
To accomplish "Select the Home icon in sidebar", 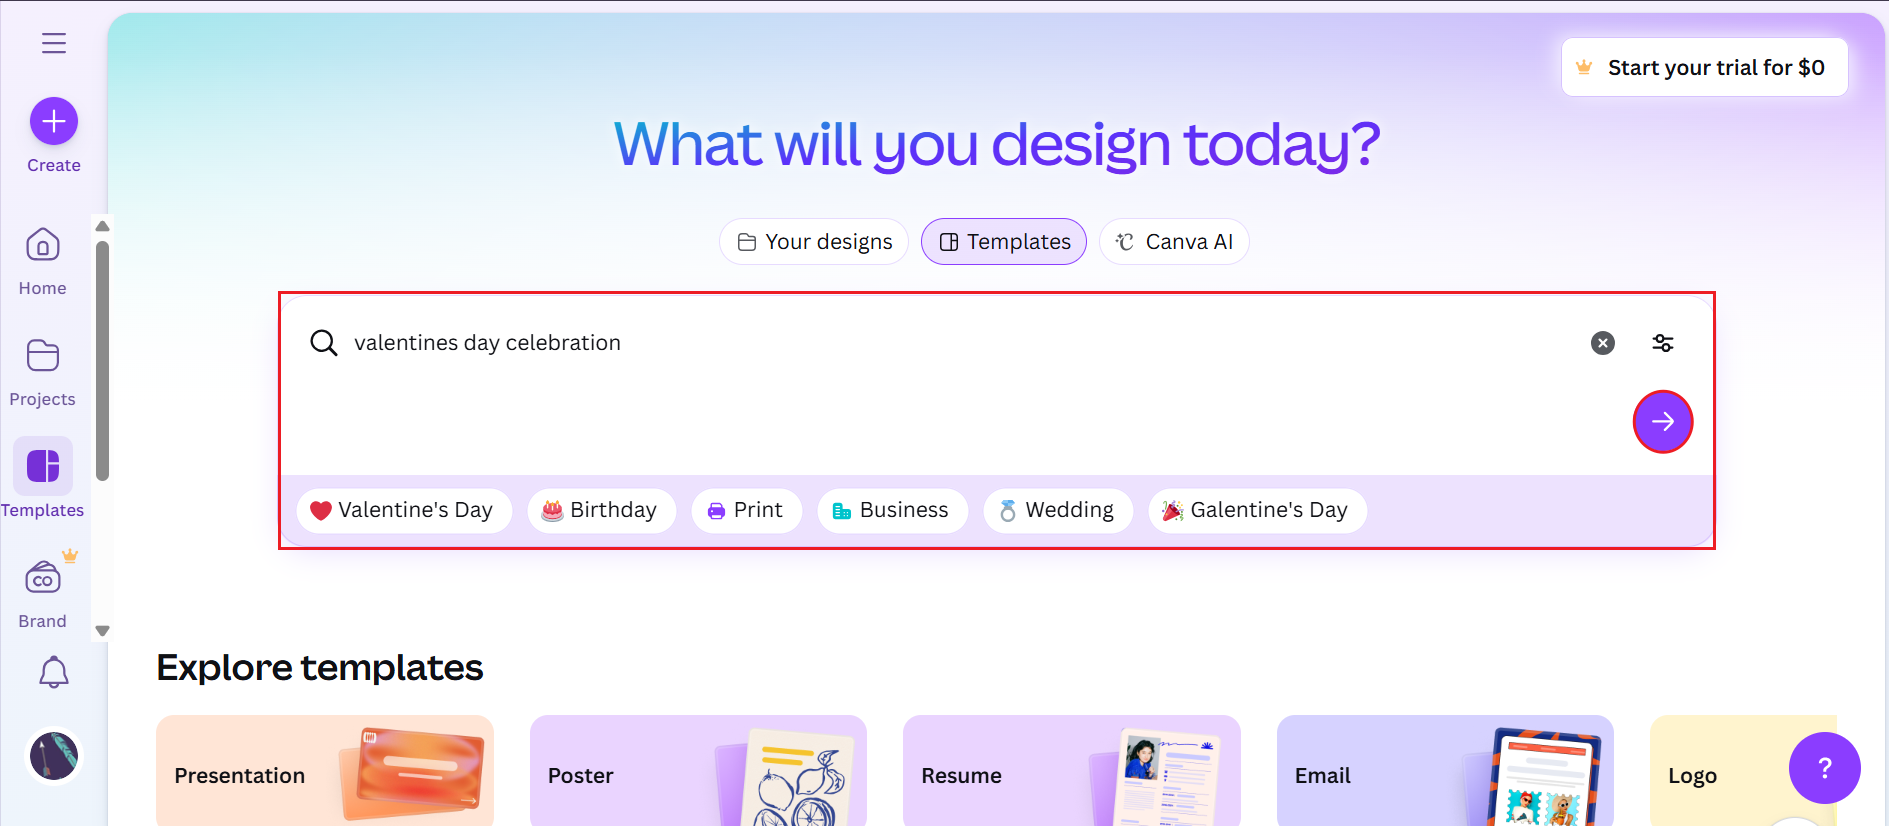I will point(41,245).
